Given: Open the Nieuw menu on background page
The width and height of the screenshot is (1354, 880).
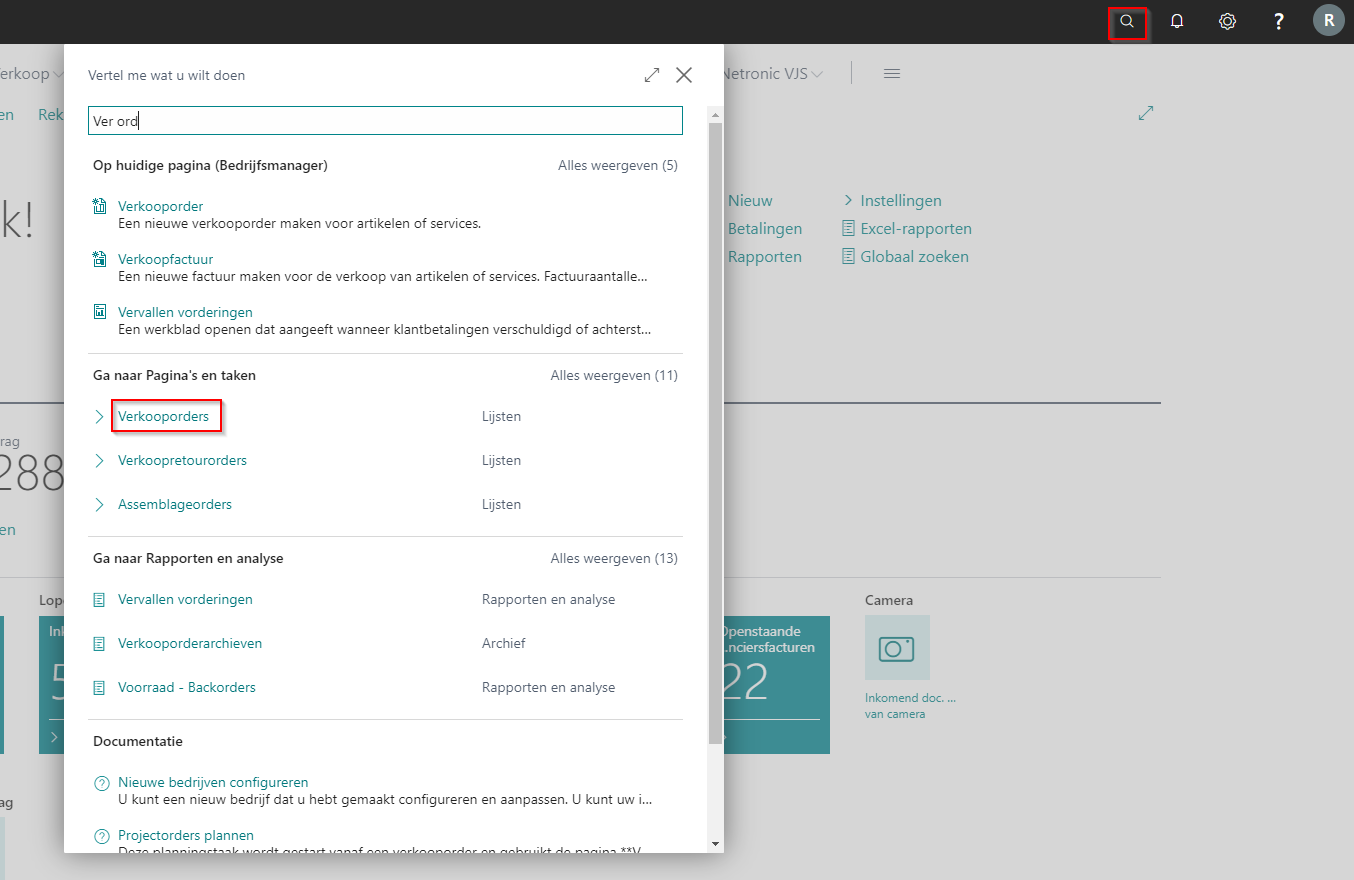Looking at the screenshot, I should pos(750,201).
